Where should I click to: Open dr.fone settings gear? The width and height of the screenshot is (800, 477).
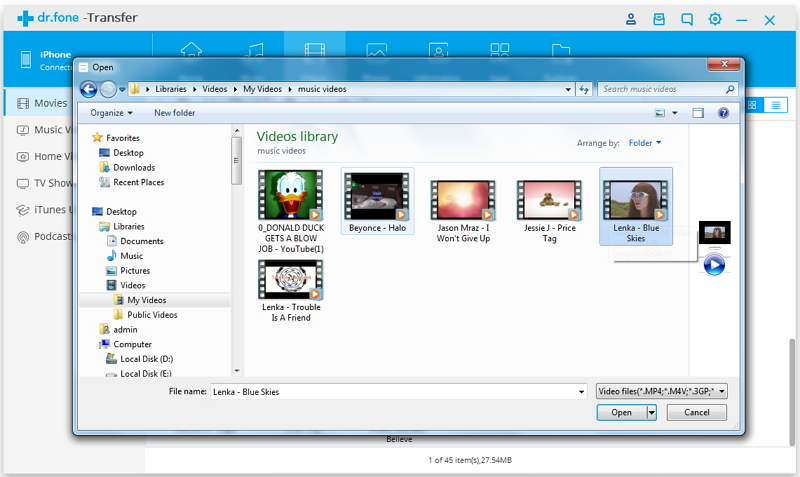[715, 19]
